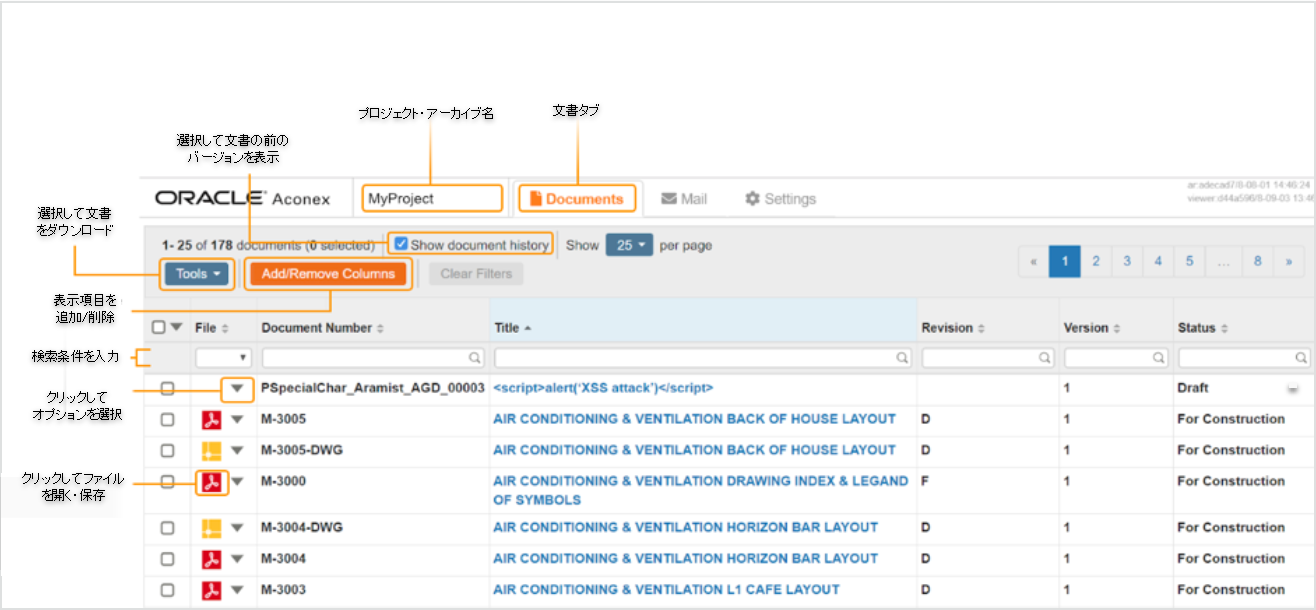
Task: Open the File type filter dropdown
Action: 223,357
